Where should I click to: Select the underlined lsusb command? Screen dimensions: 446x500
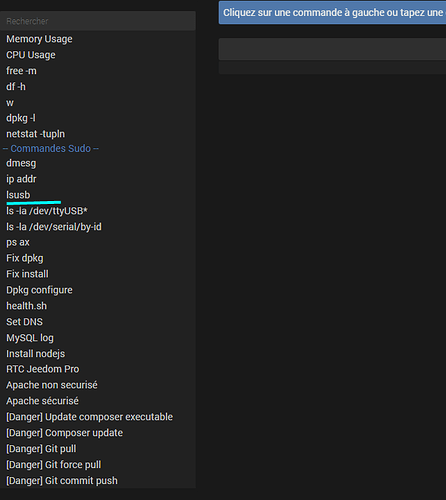18,195
